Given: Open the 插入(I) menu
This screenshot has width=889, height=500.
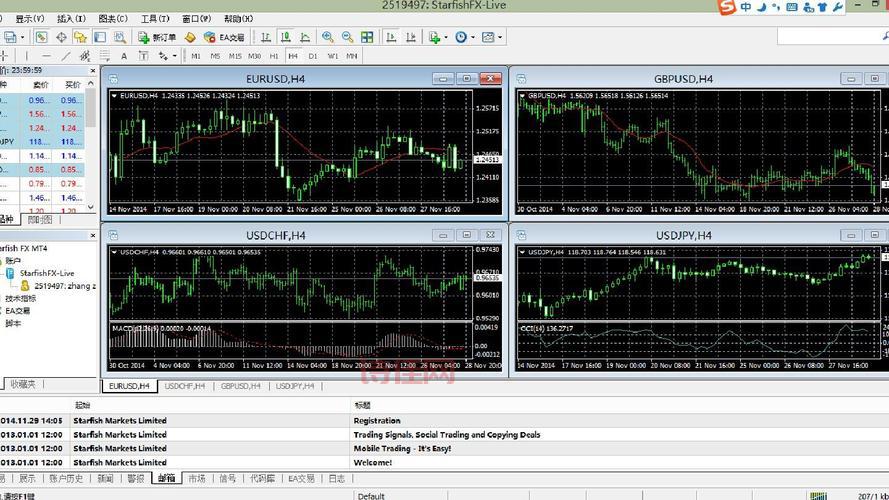Looking at the screenshot, I should [x=71, y=19].
